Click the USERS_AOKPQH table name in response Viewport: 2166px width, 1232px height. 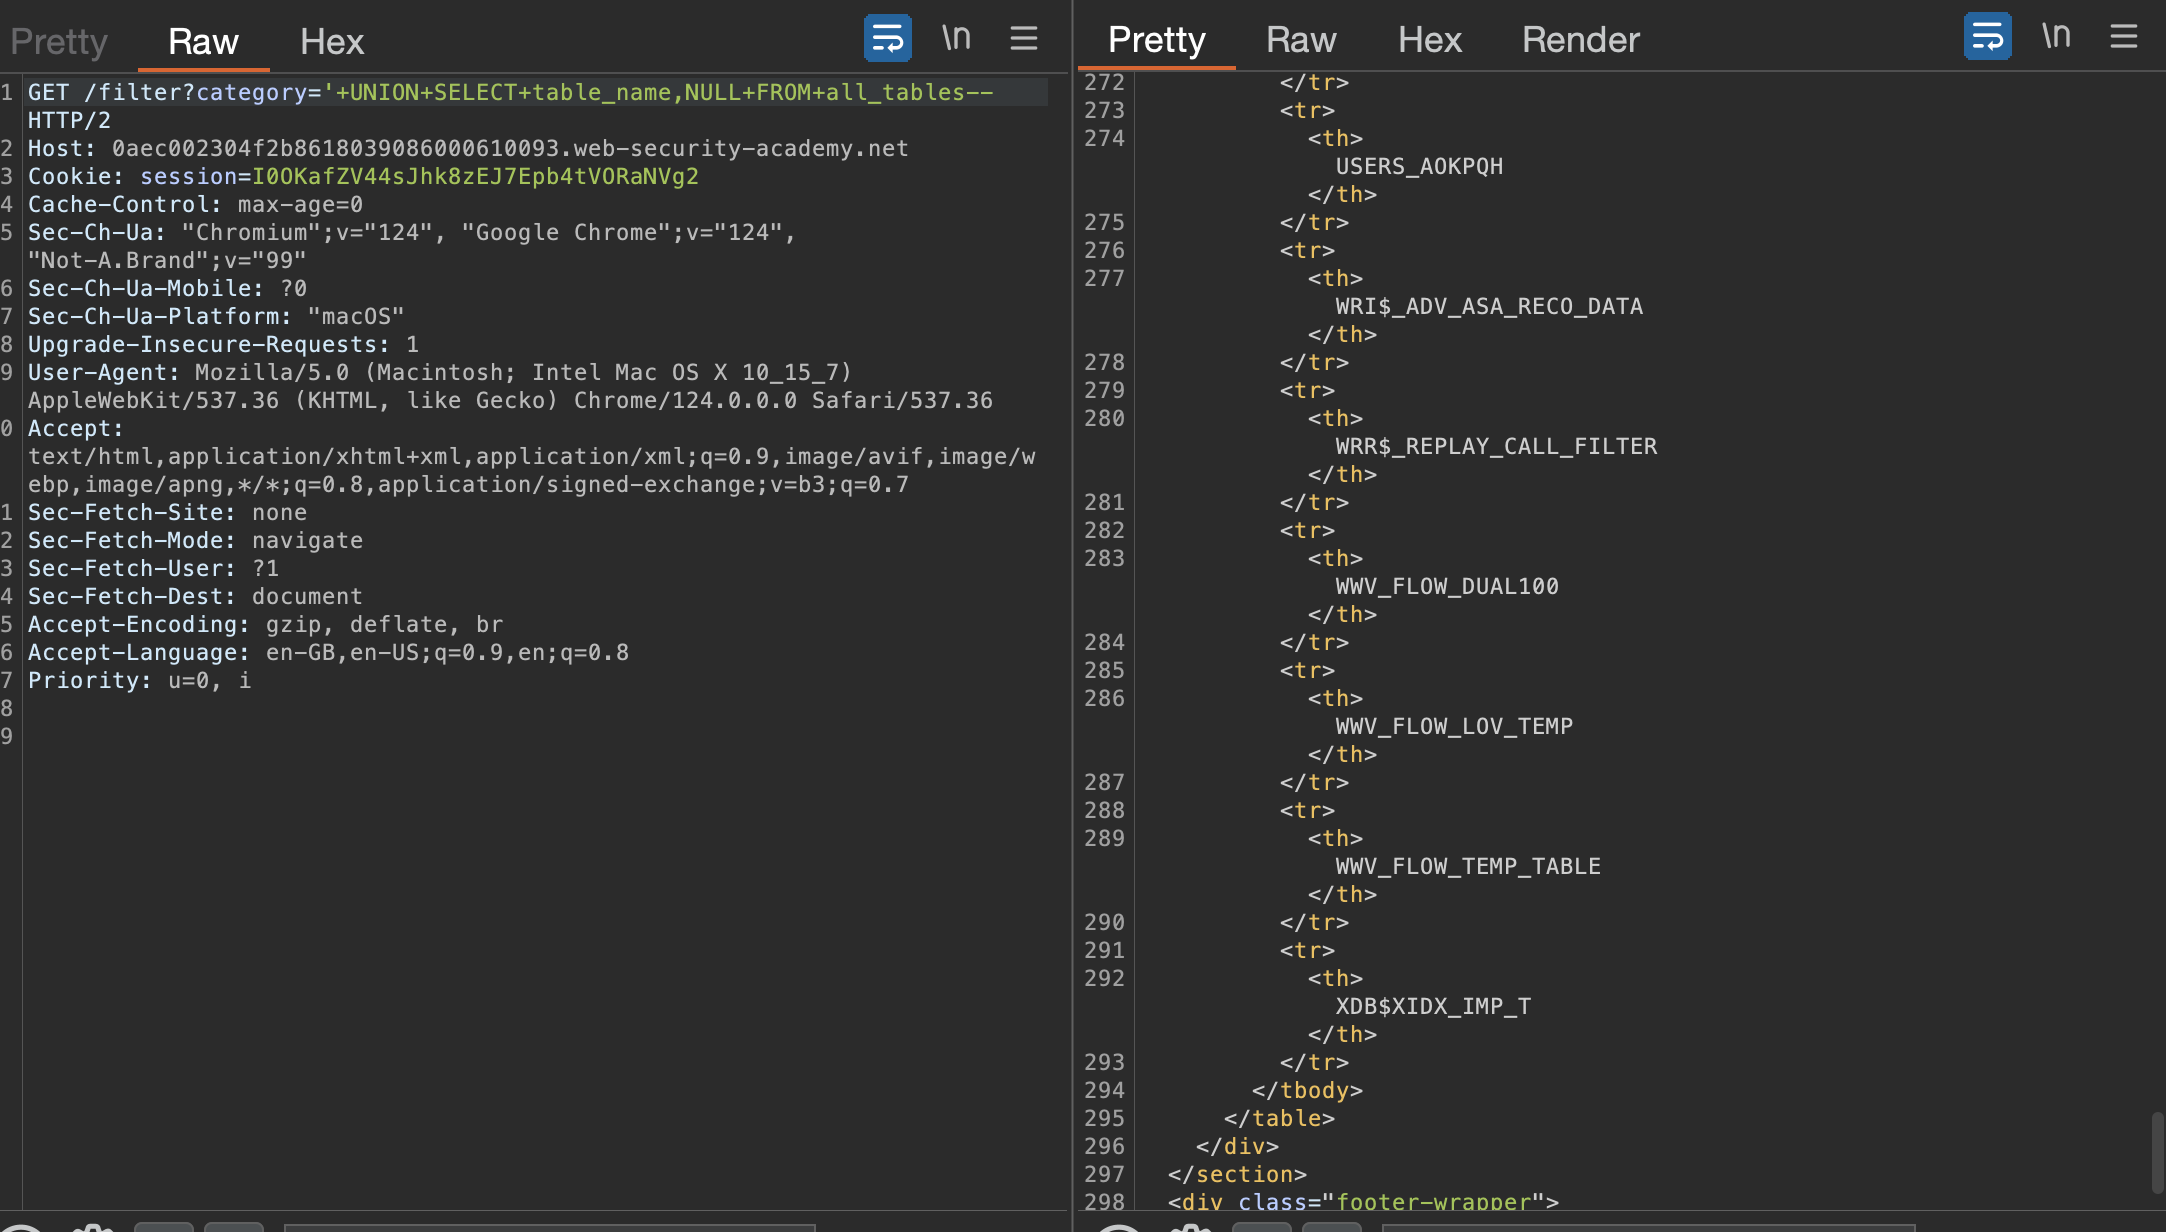1419,166
